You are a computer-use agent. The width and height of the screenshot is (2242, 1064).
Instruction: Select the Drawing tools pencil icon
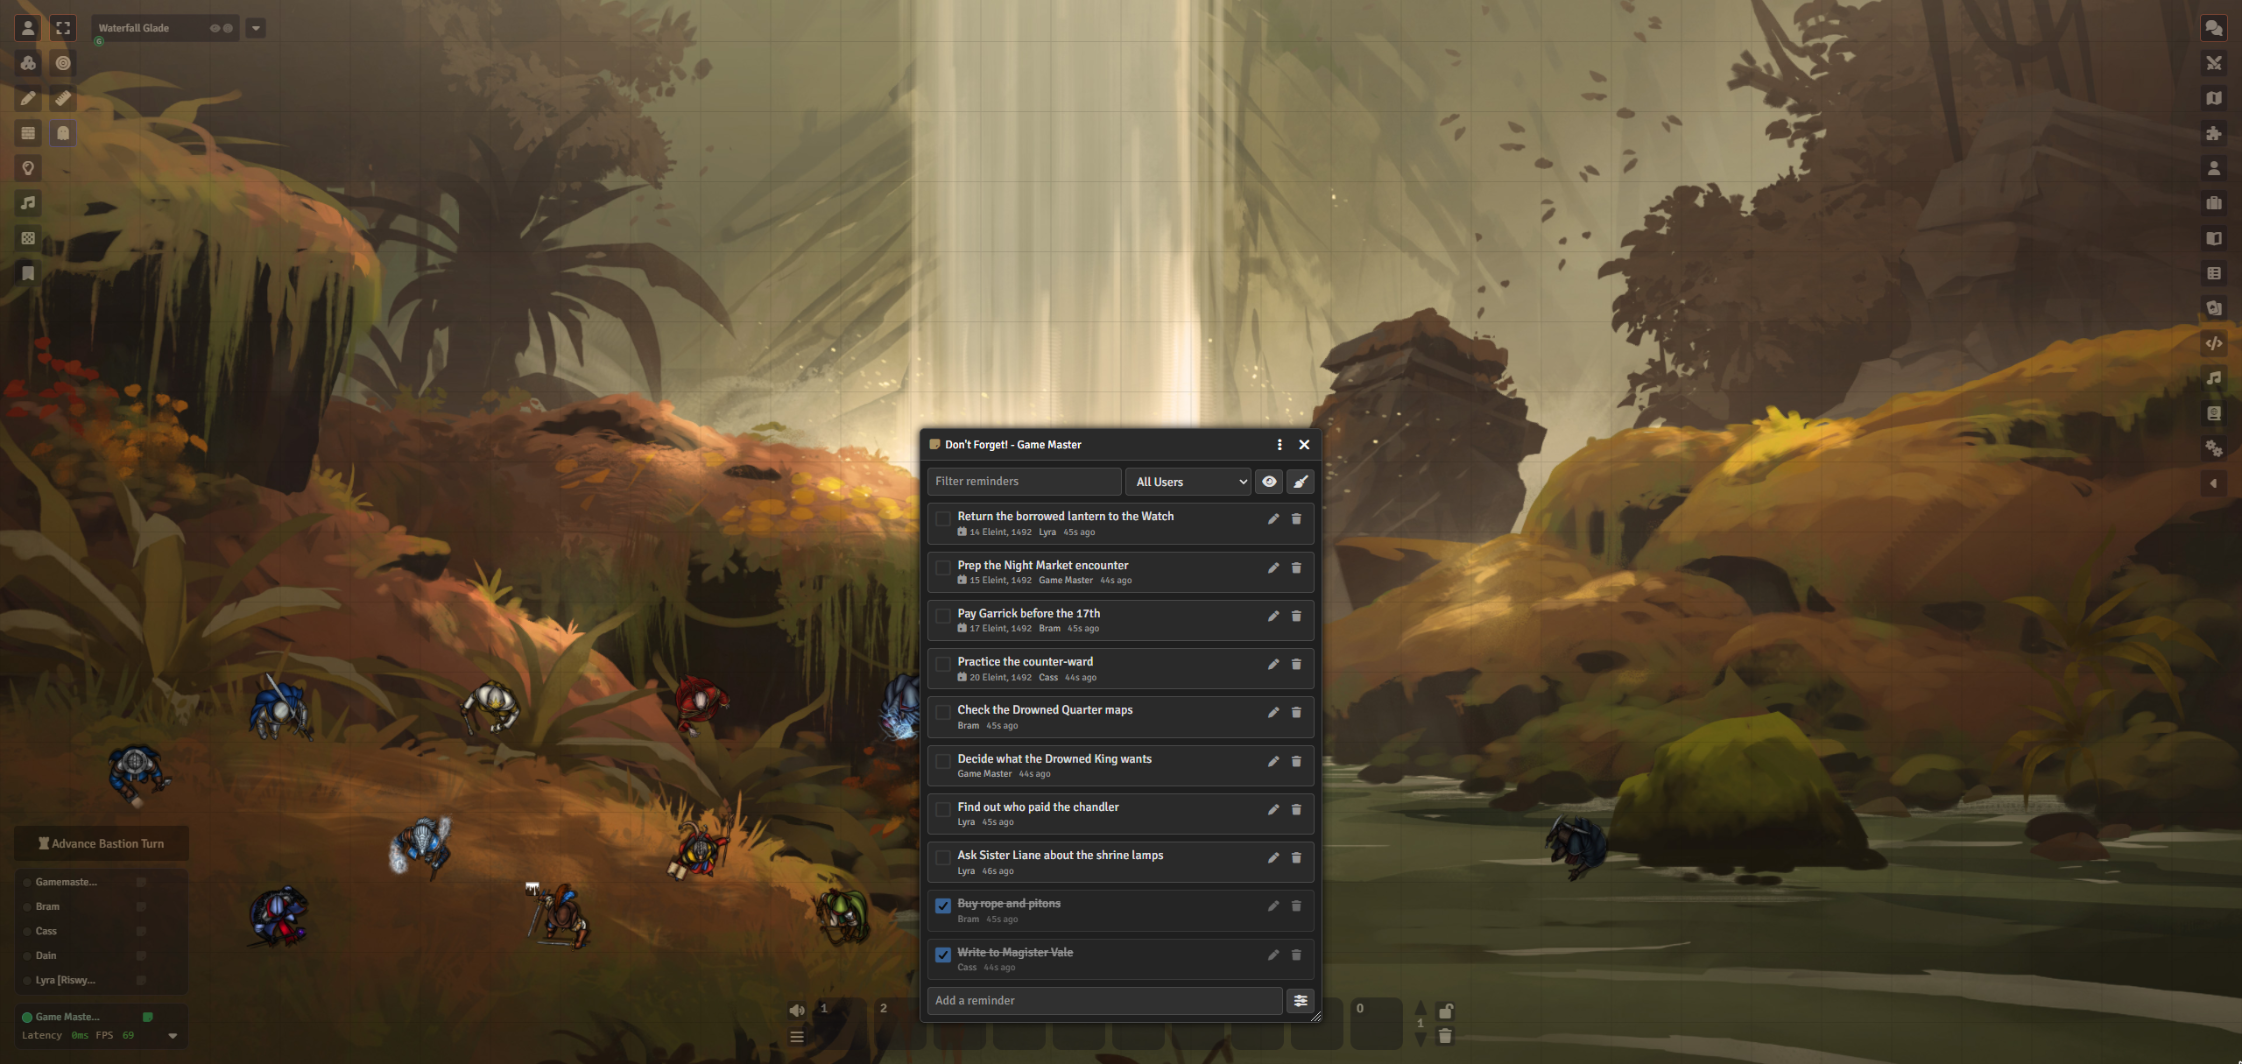click(x=28, y=98)
